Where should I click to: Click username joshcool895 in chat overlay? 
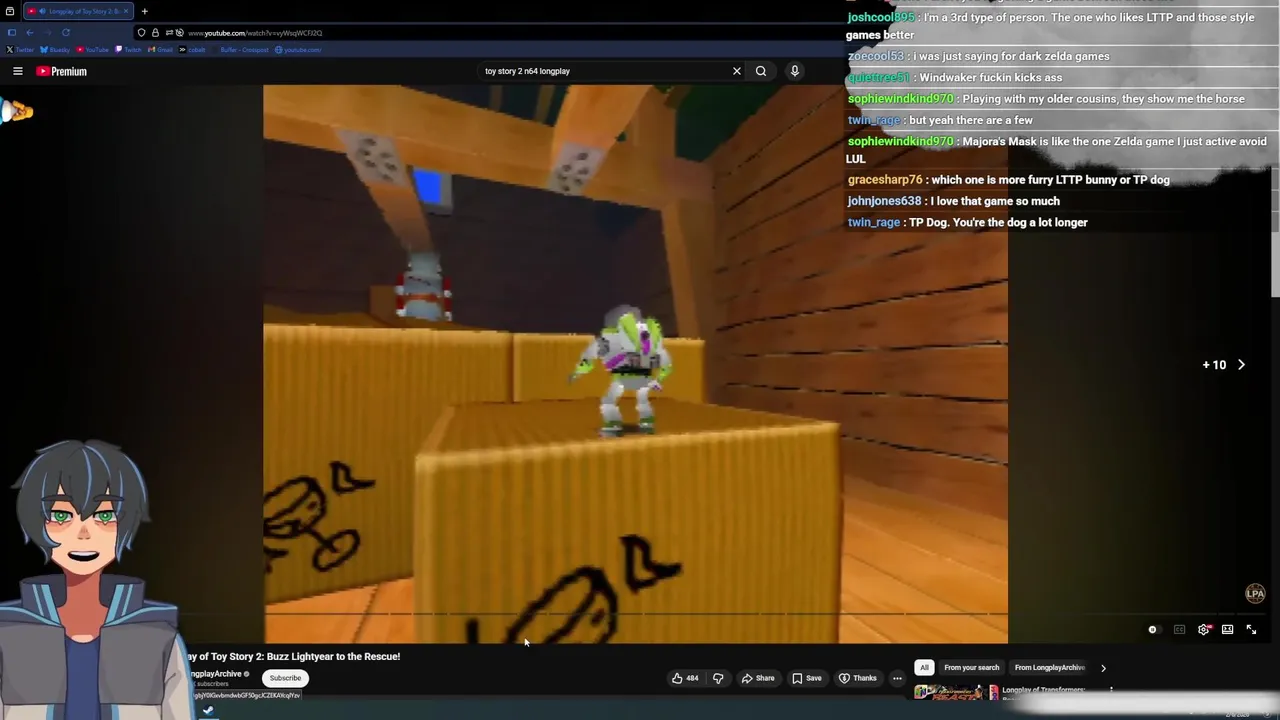click(x=881, y=18)
